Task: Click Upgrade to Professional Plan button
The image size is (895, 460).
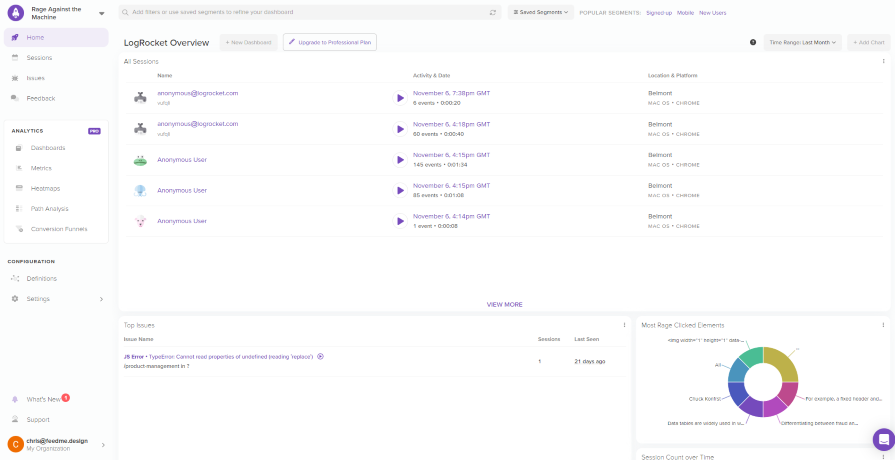Action: click(x=330, y=43)
